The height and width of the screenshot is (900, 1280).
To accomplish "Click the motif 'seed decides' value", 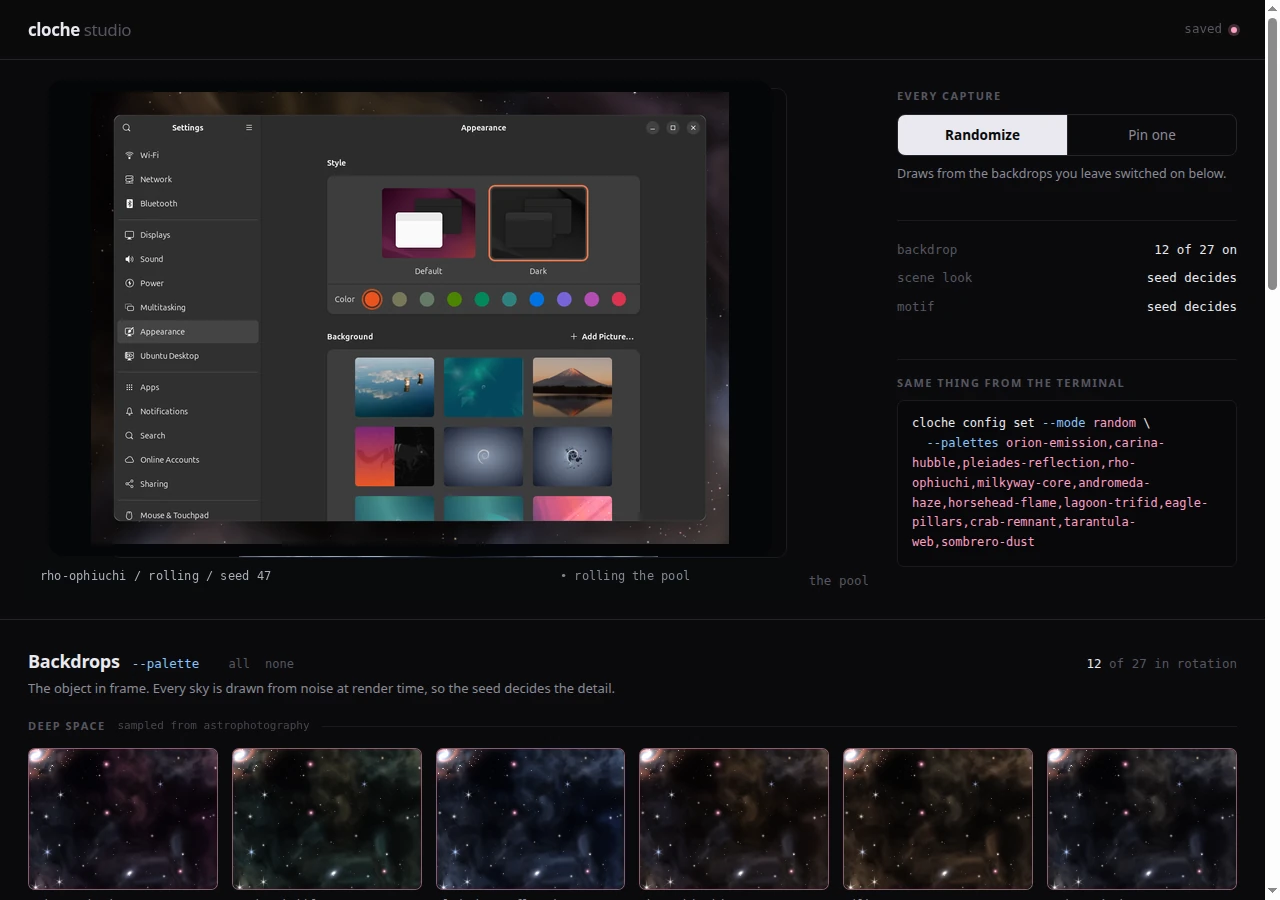I will [1191, 307].
